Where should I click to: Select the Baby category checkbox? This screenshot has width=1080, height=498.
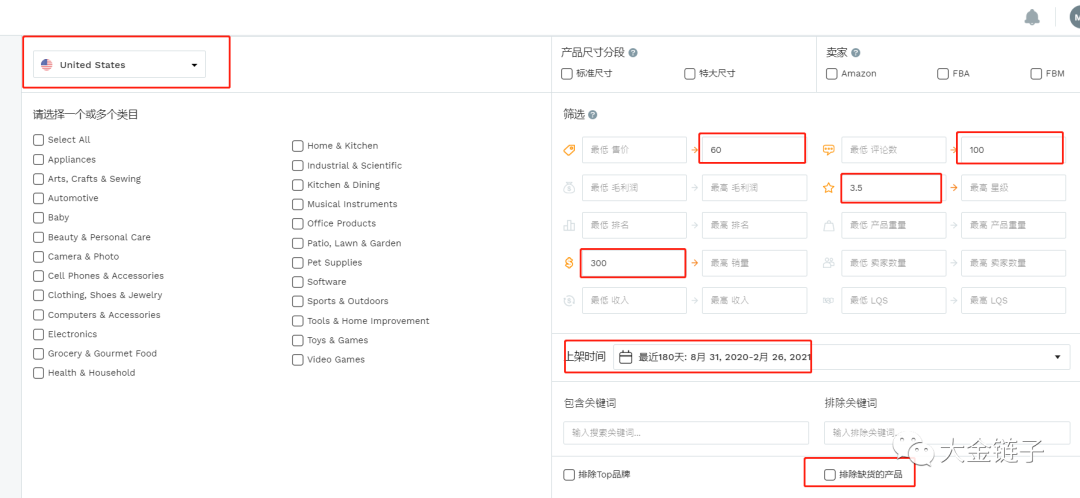[x=39, y=217]
